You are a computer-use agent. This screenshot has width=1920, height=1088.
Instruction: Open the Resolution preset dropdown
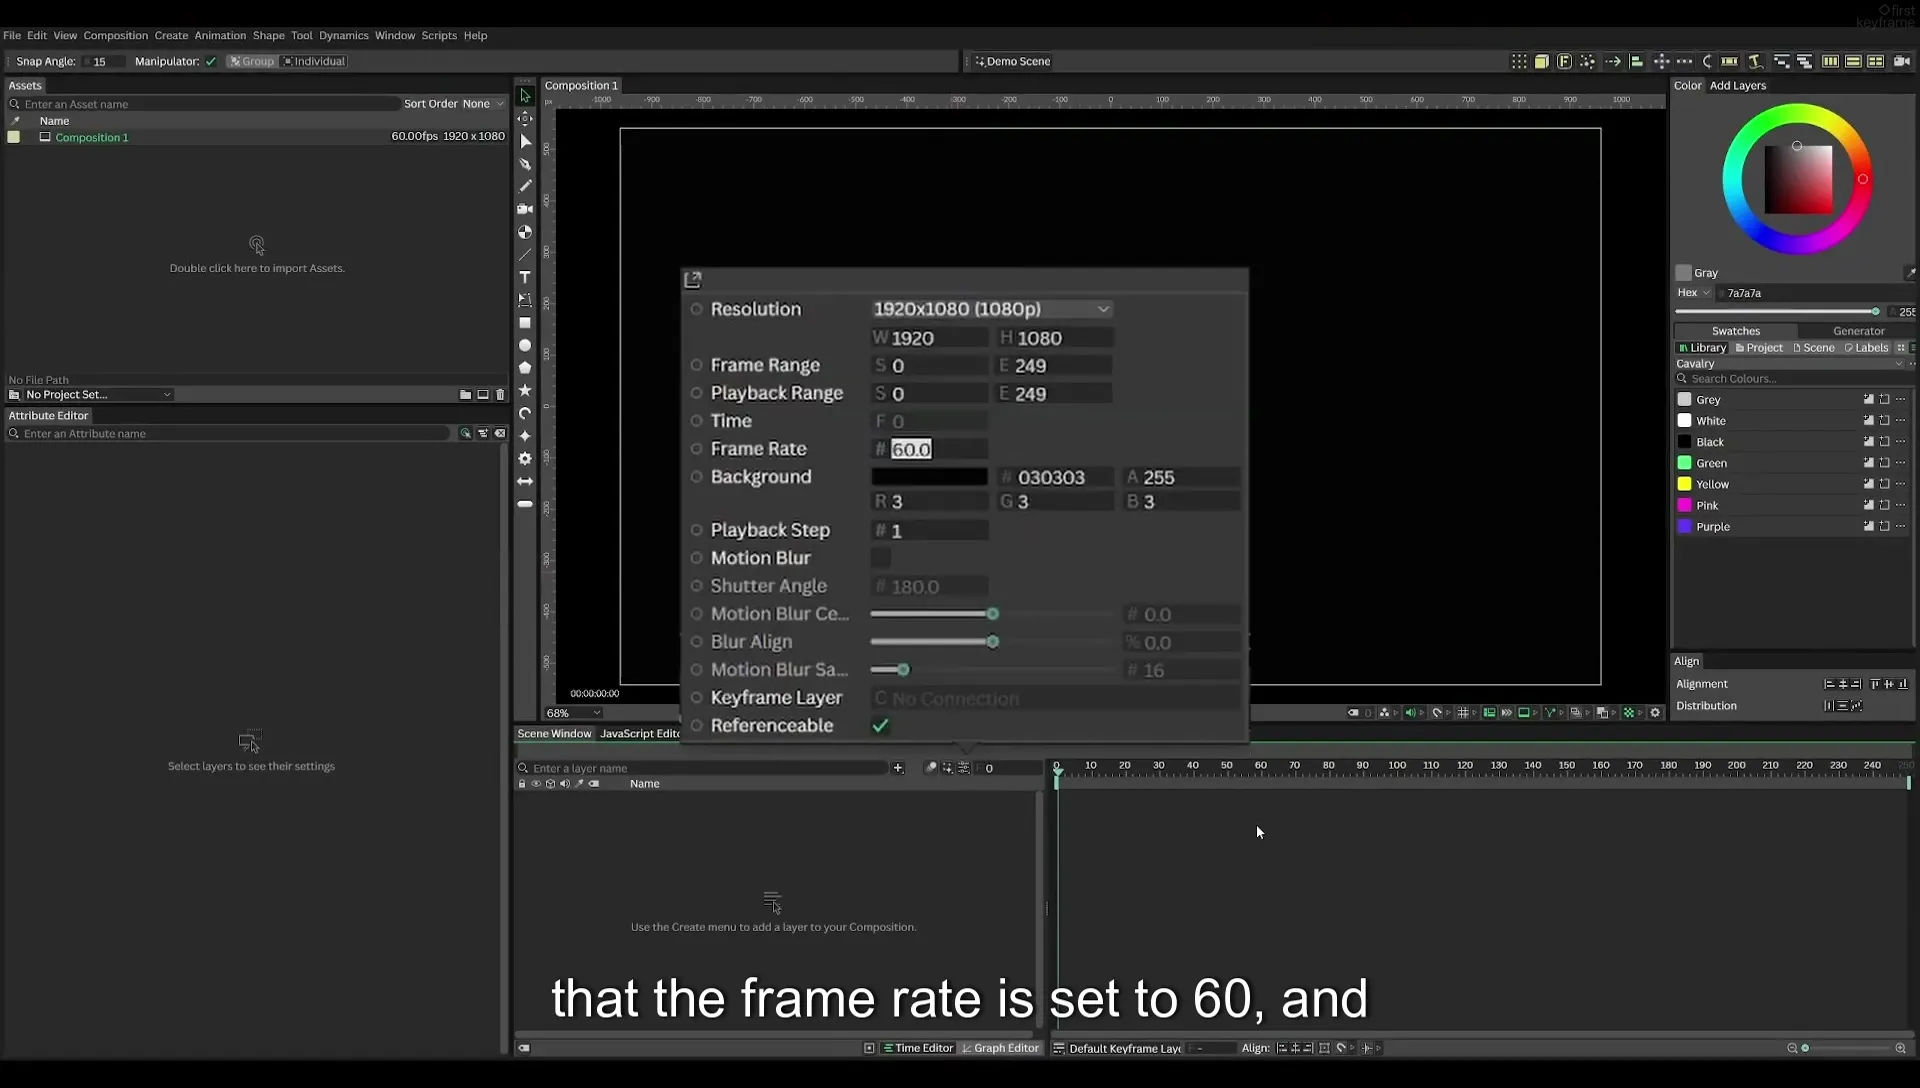[992, 309]
